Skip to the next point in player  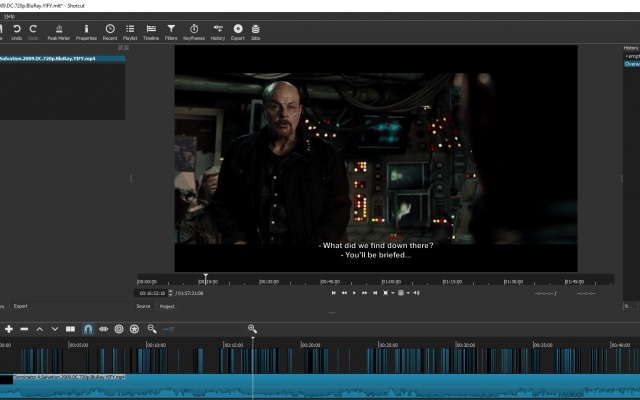click(375, 293)
